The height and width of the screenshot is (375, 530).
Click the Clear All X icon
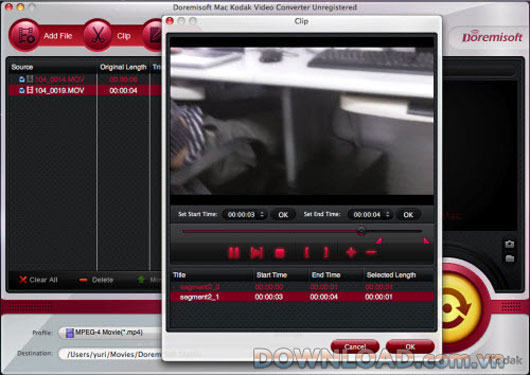[x=23, y=280]
